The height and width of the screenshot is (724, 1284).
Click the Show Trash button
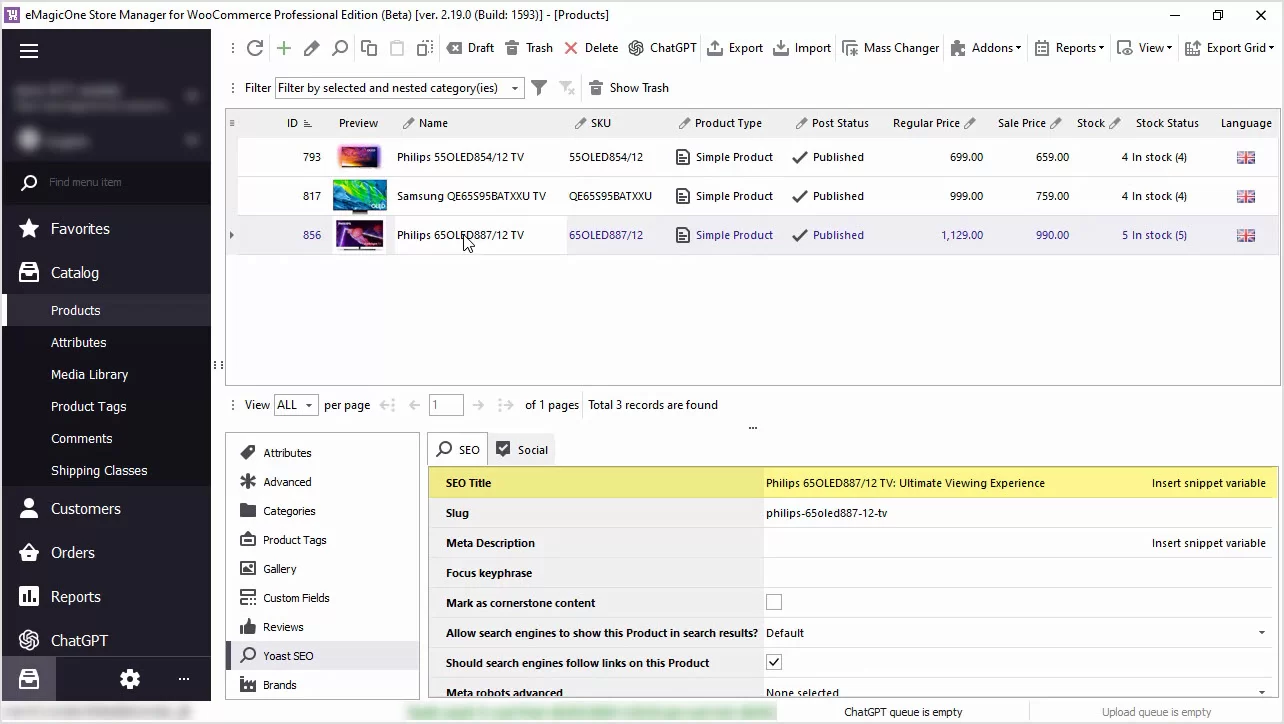pyautogui.click(x=628, y=88)
